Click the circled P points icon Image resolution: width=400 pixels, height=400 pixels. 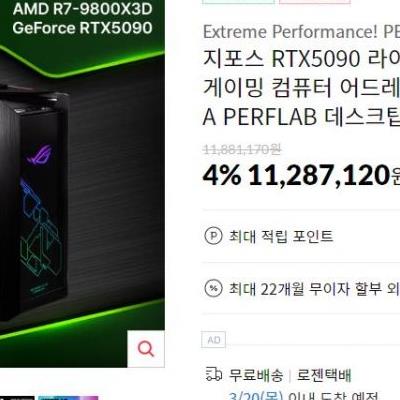click(213, 236)
